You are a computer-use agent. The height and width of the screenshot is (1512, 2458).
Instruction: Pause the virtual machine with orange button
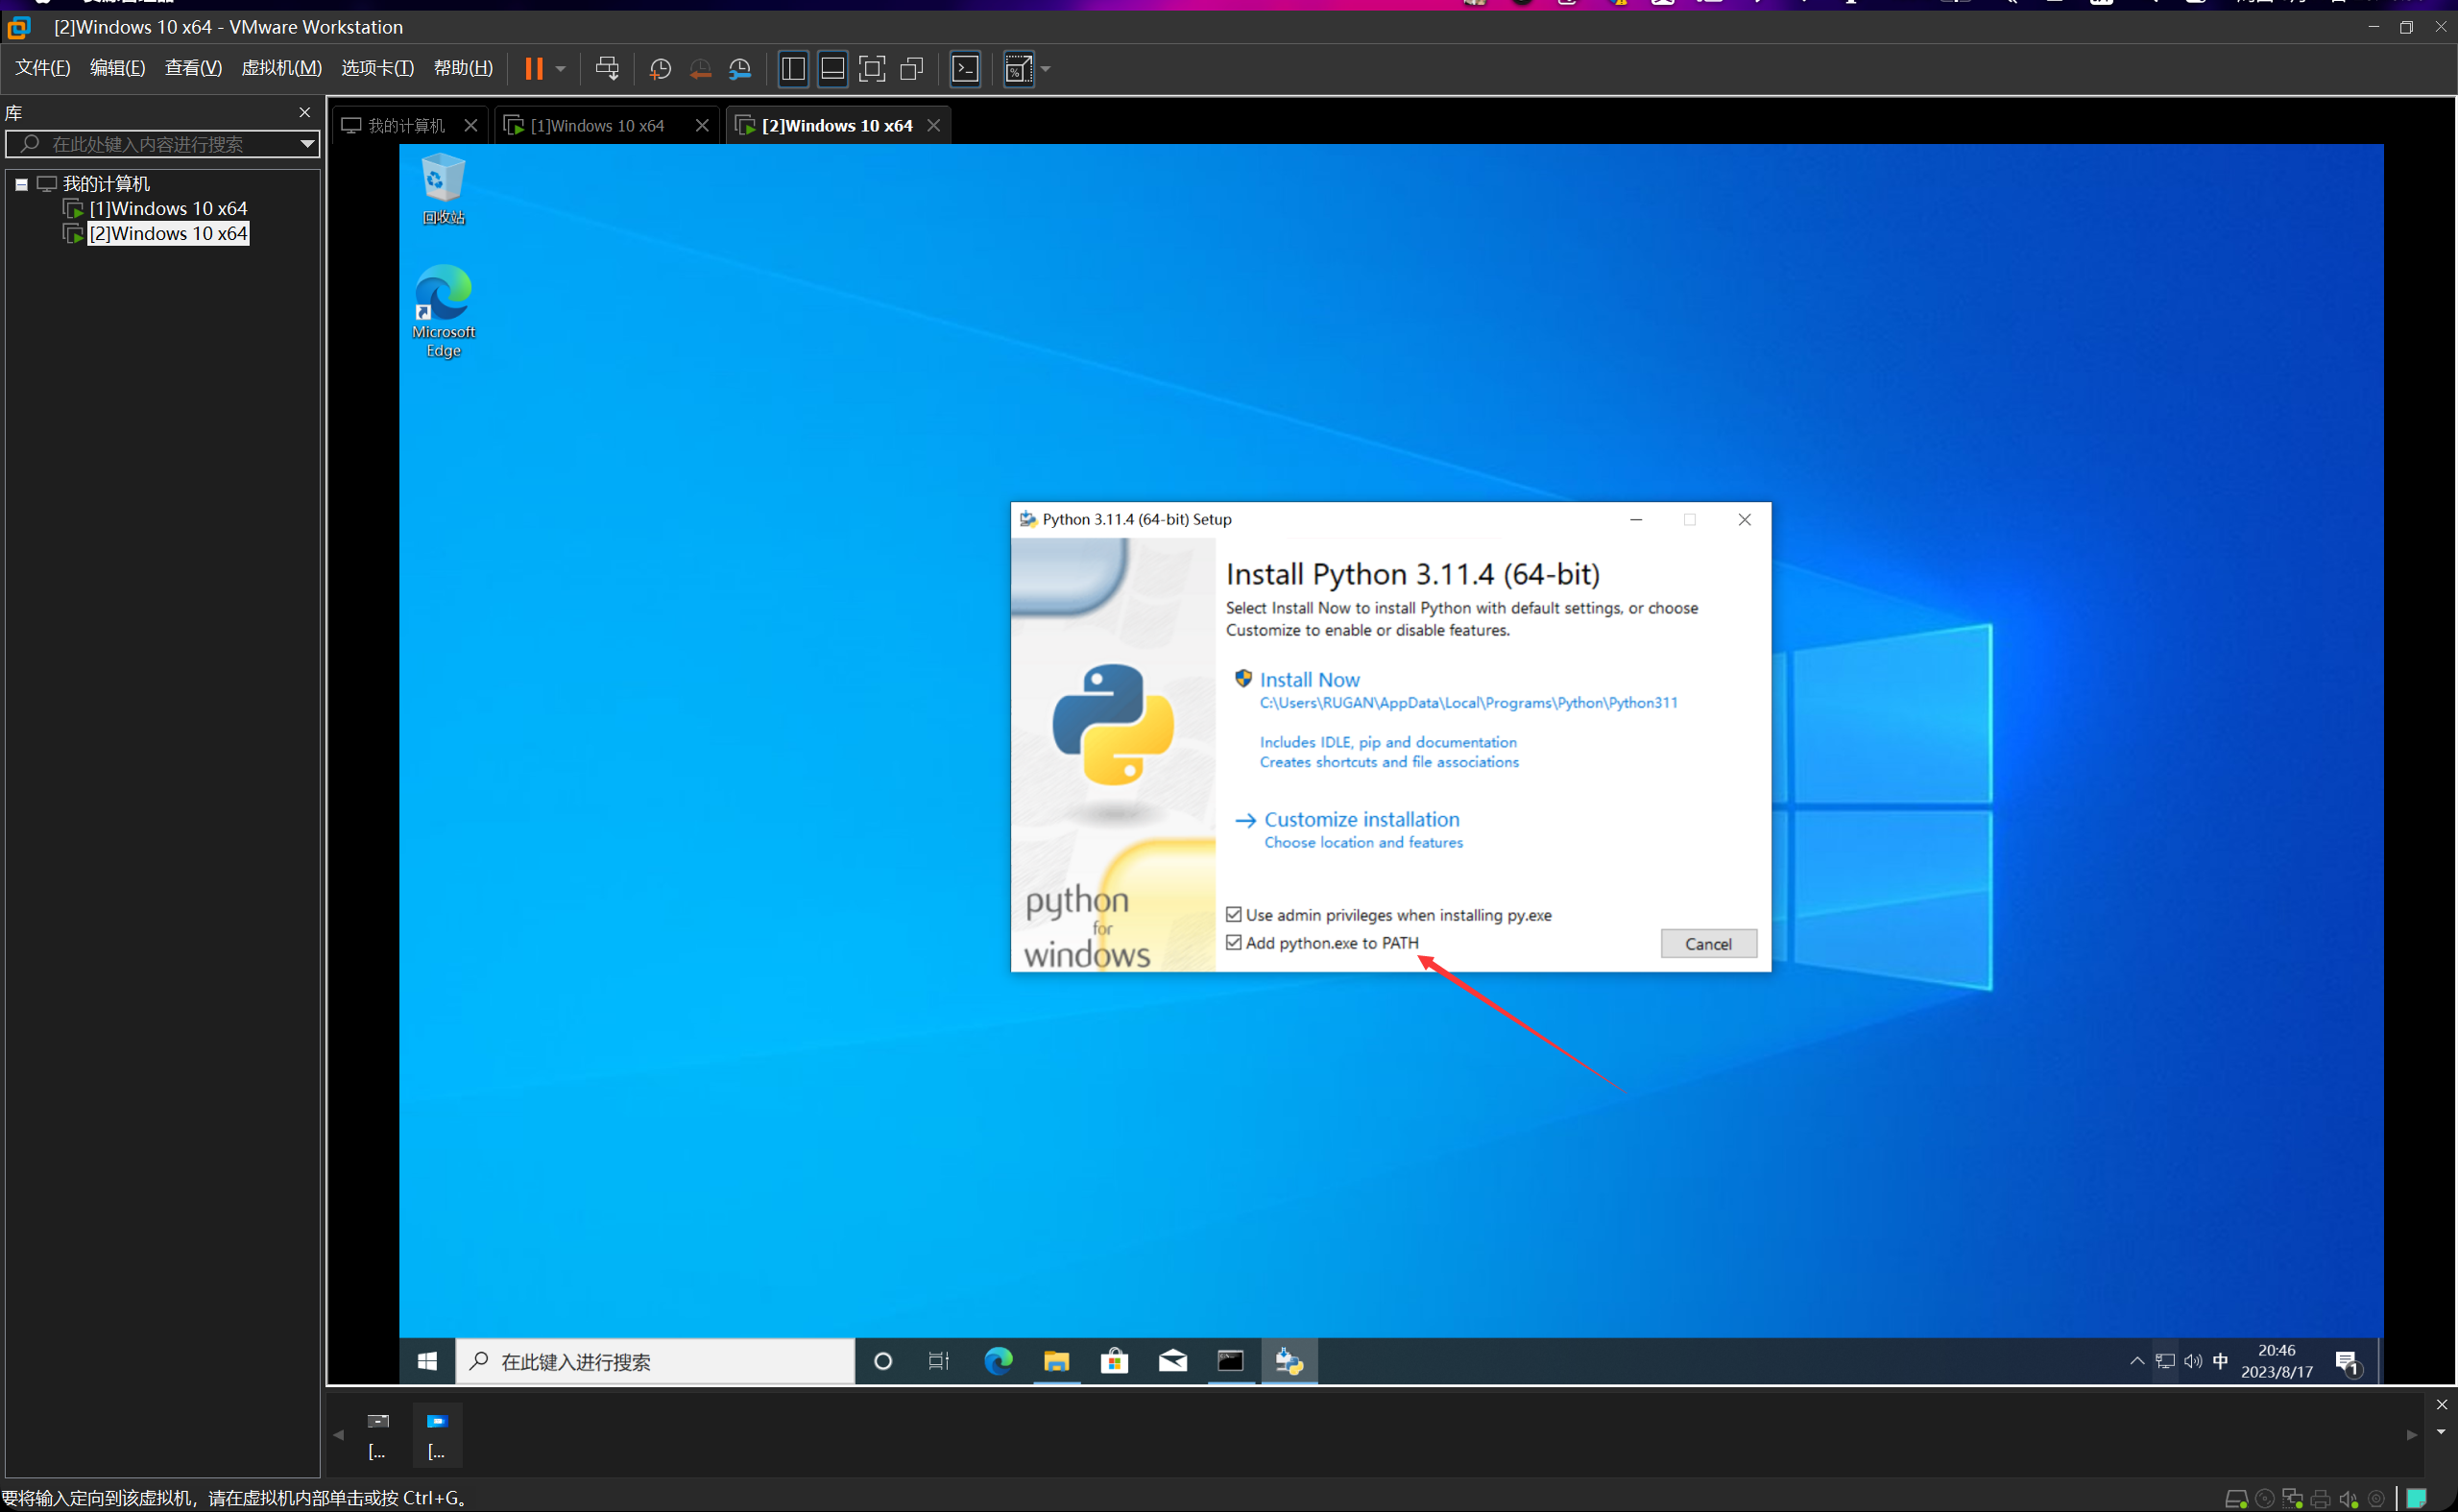(534, 68)
